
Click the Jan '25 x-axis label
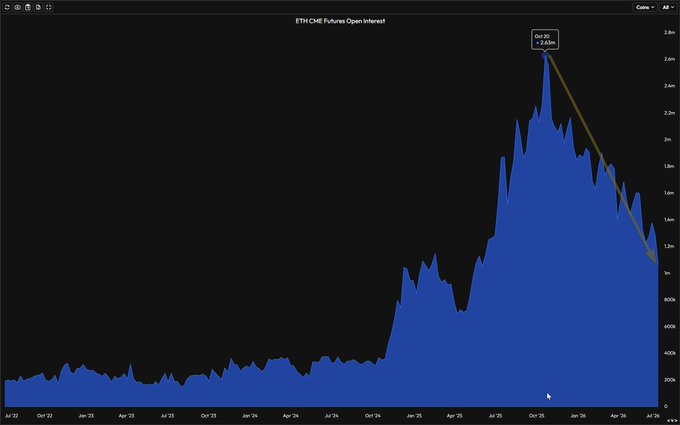coord(414,415)
